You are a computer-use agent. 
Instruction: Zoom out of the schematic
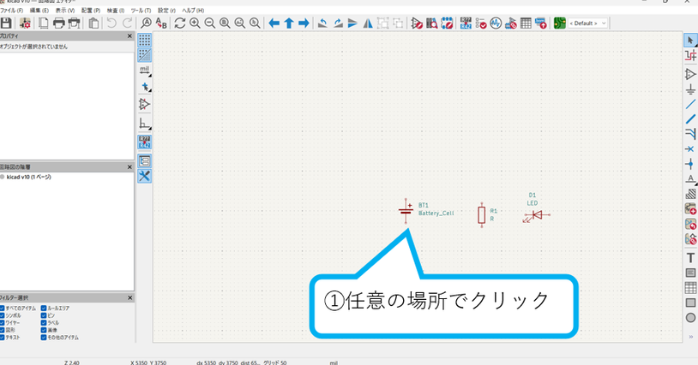point(210,23)
